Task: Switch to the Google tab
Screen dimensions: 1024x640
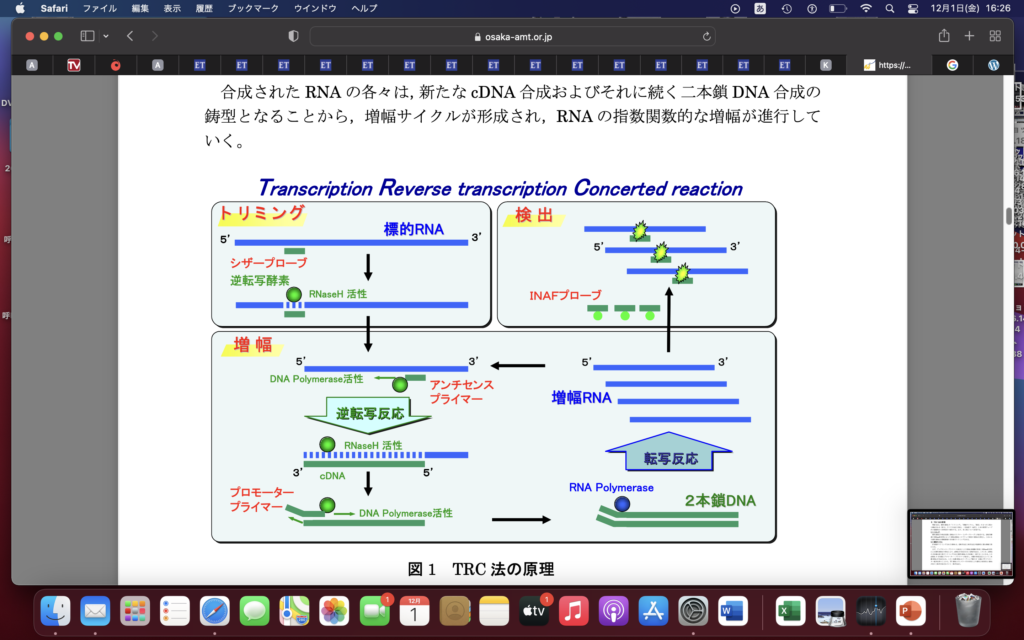Action: click(x=952, y=65)
